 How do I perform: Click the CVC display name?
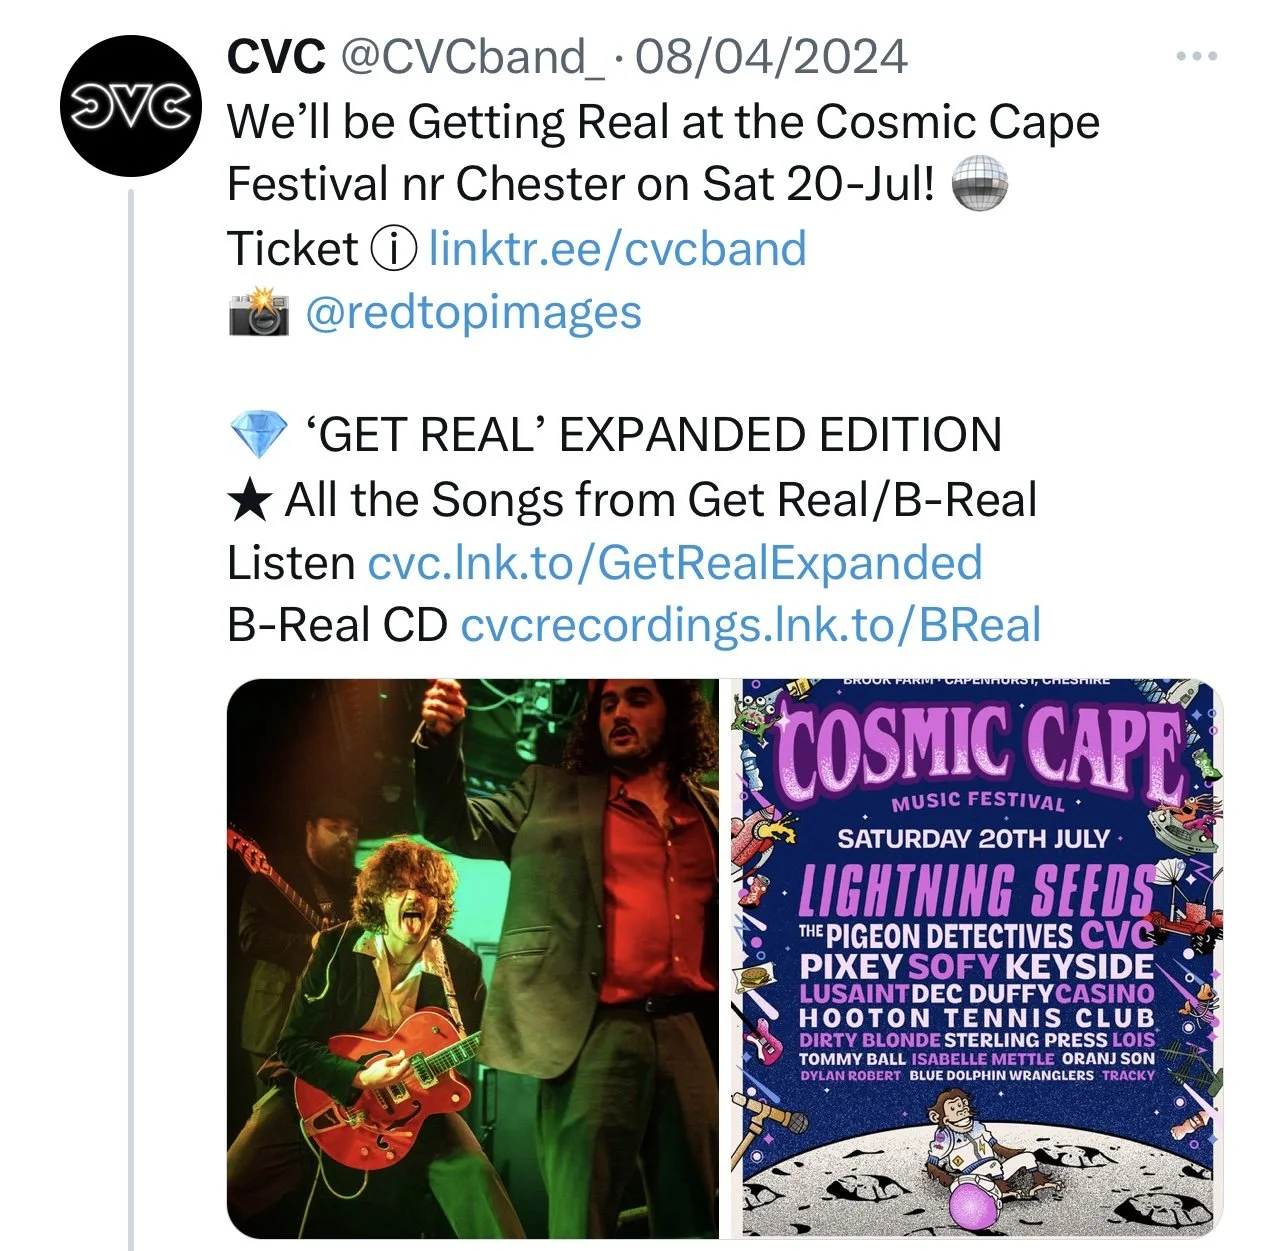click(276, 56)
